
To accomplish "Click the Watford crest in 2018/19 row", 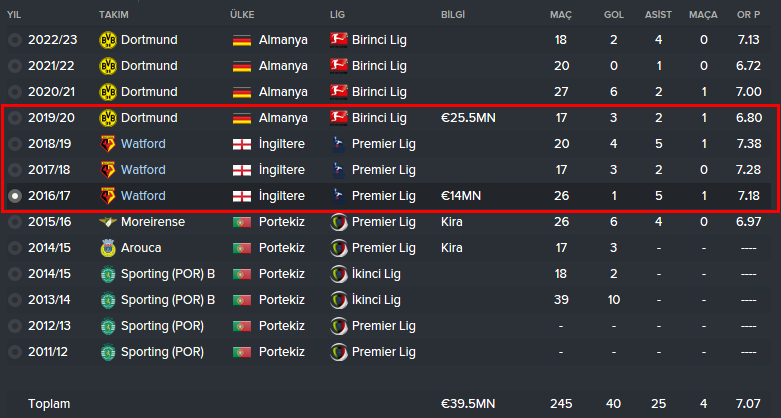I will [108, 144].
